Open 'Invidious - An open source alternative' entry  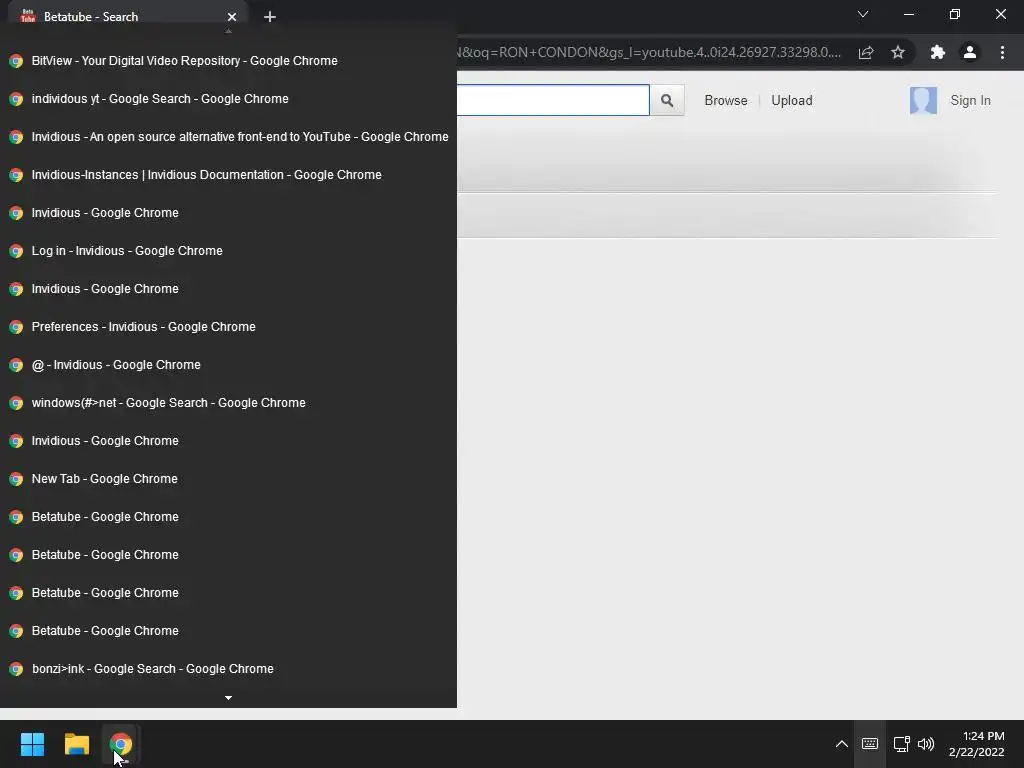click(228, 136)
